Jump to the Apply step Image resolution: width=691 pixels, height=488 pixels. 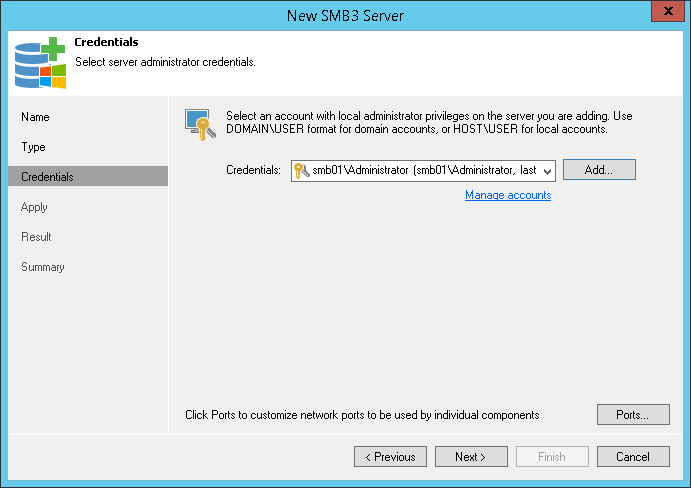[35, 207]
